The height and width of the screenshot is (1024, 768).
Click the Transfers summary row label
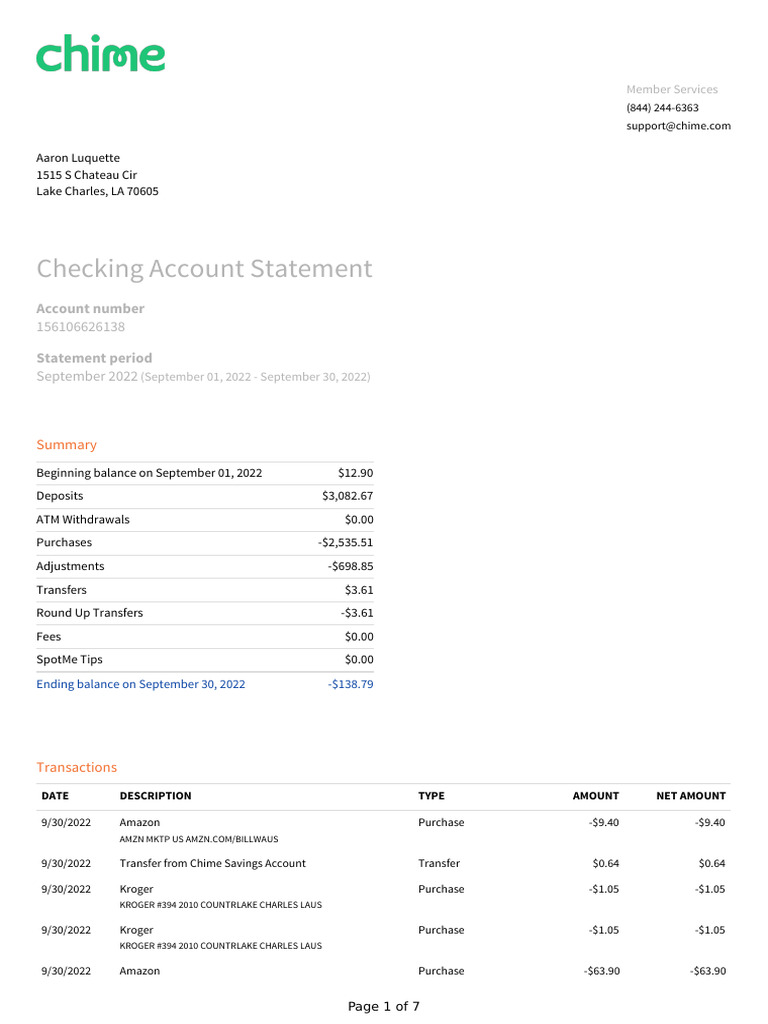tap(61, 590)
